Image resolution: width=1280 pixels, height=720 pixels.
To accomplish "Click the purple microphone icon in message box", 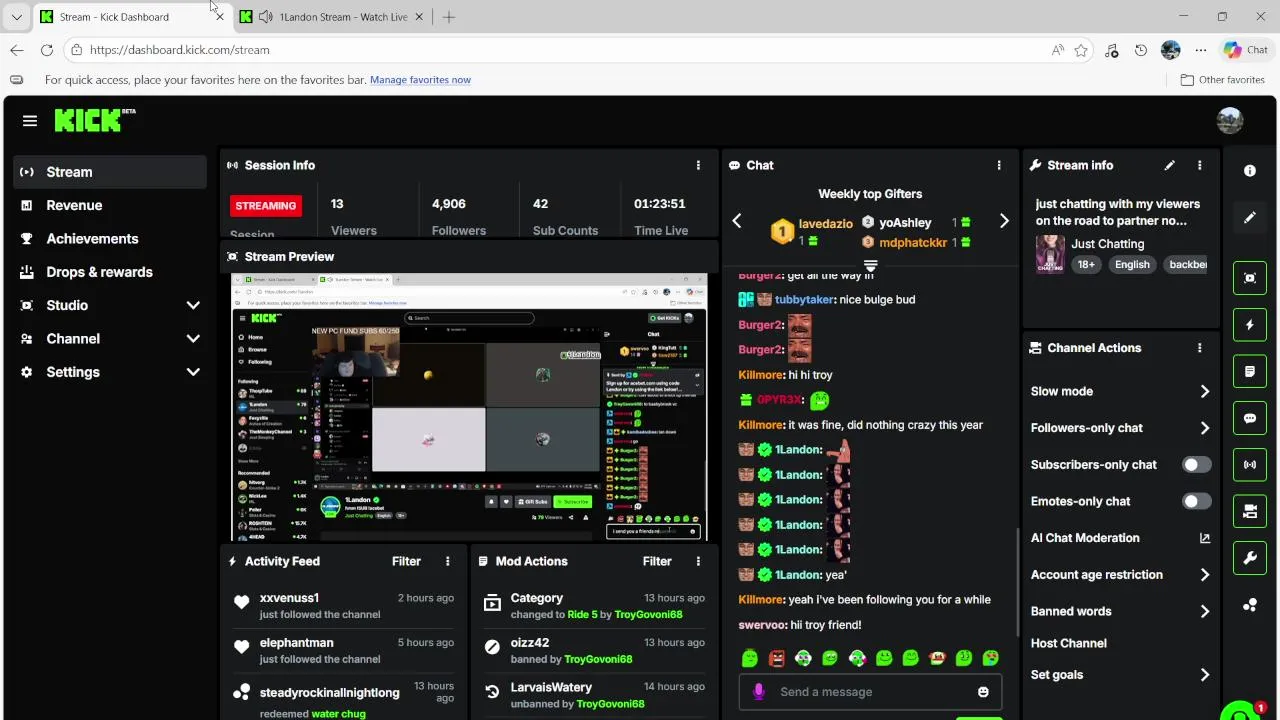I will click(x=758, y=692).
